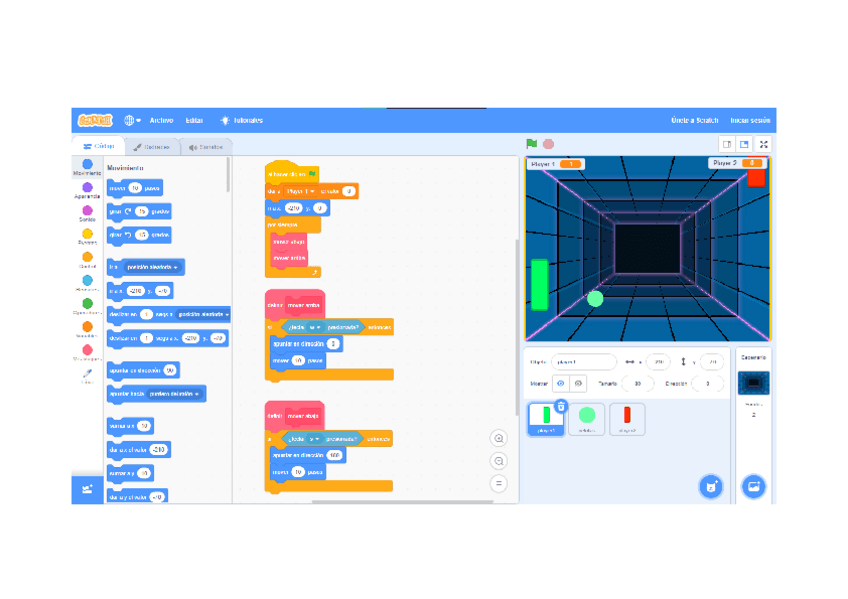Select the Sensores block category
848x599 pixels.
pos(87,283)
